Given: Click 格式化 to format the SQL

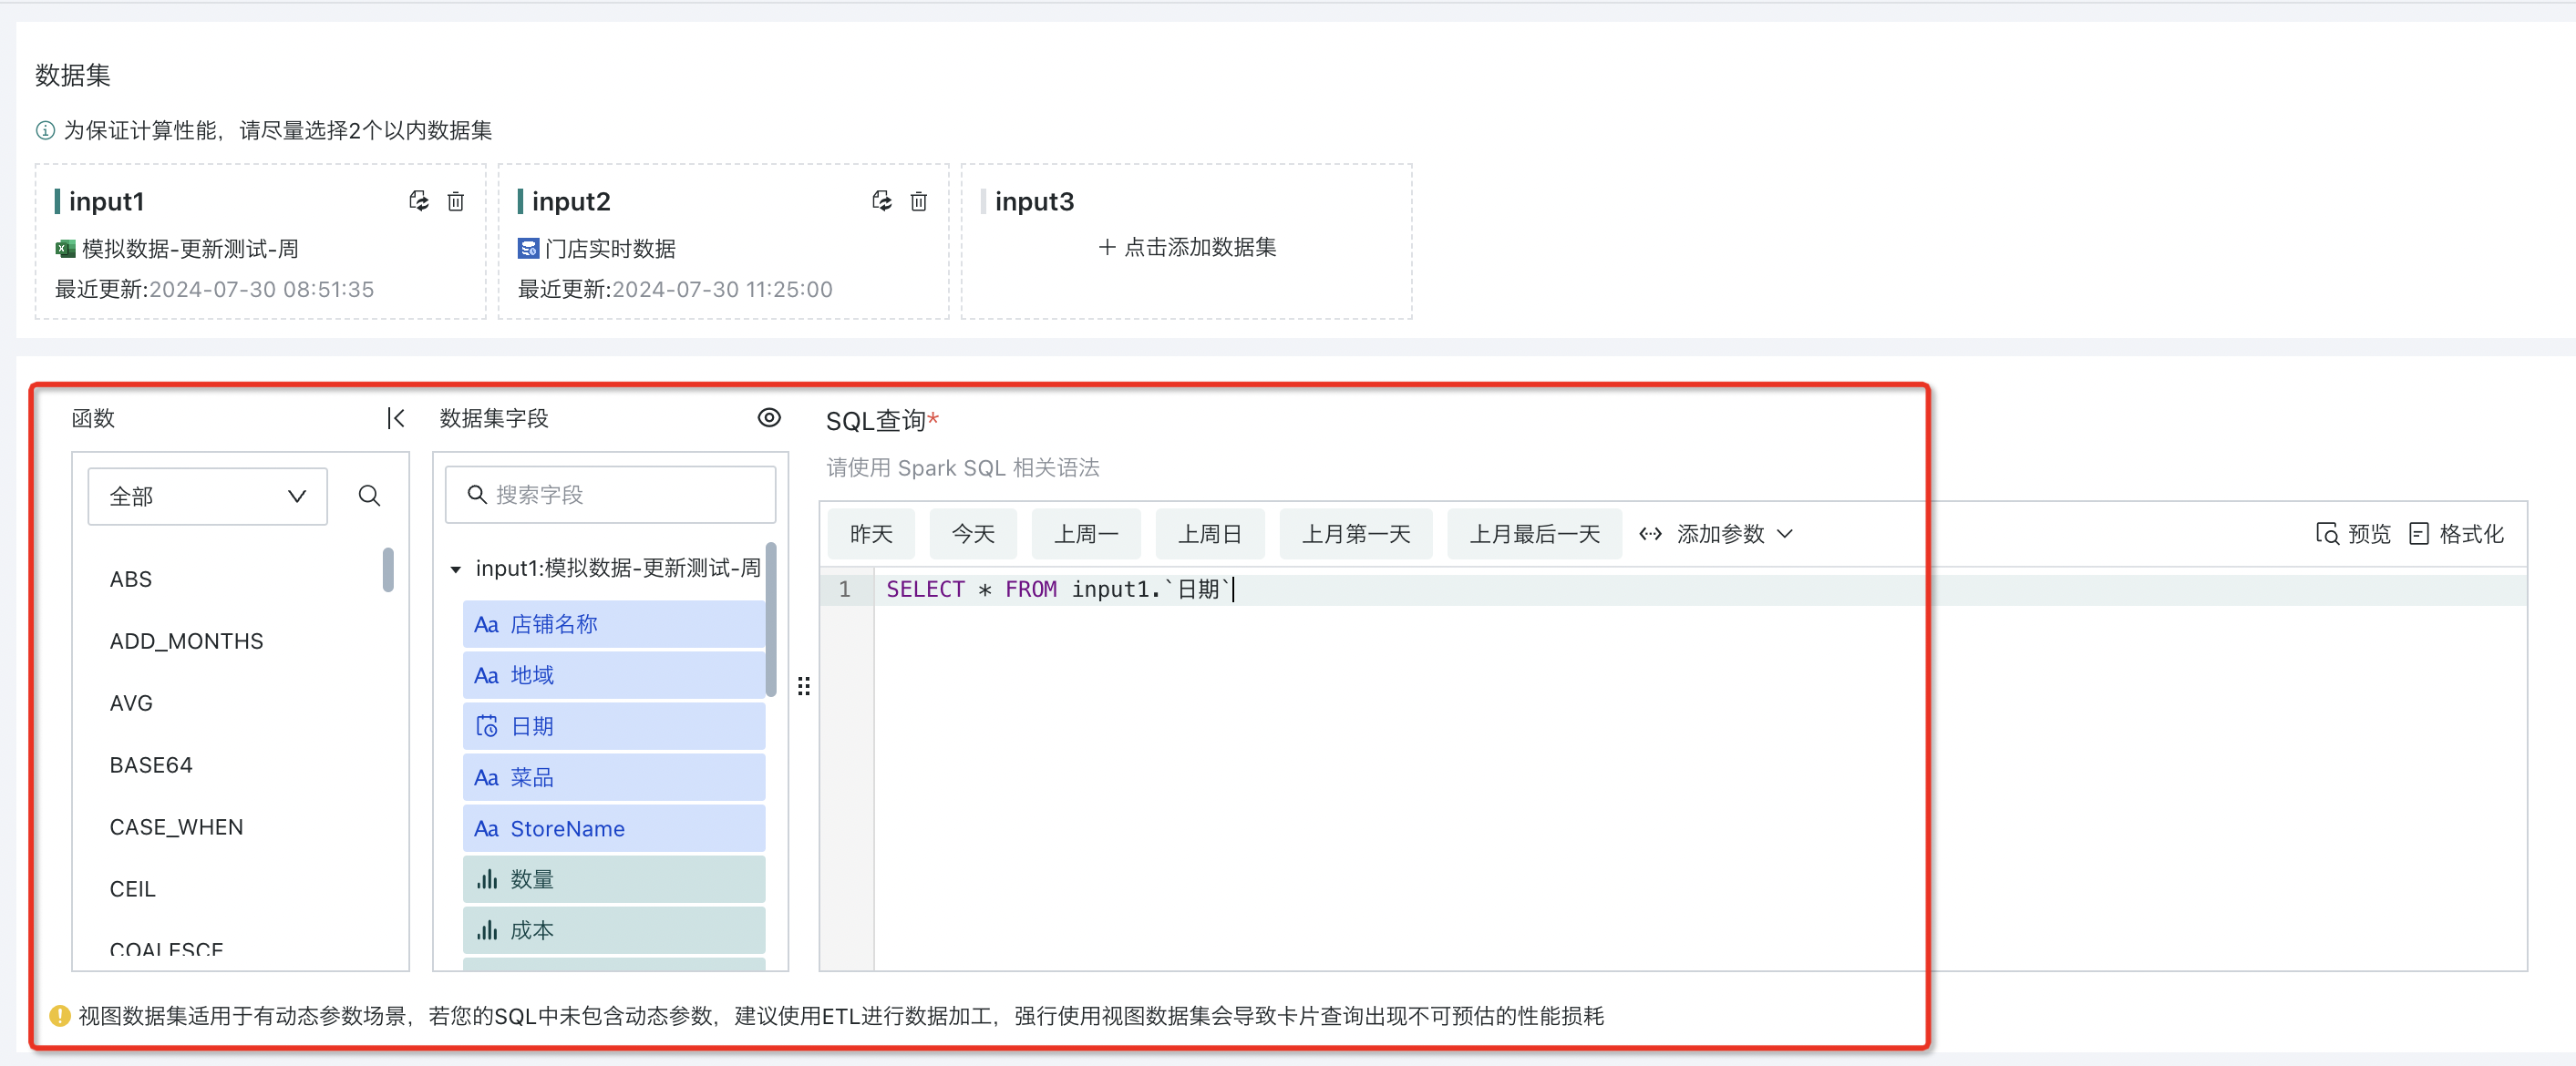Looking at the screenshot, I should 2456,534.
